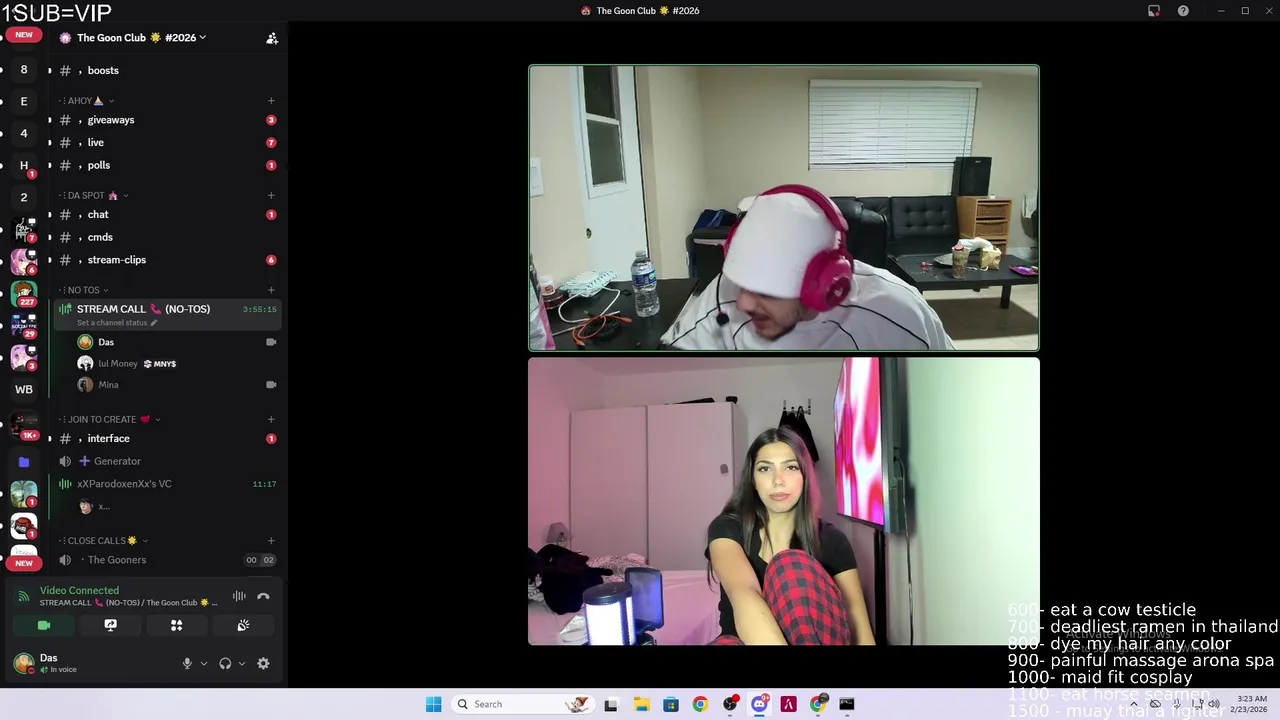
Task: Collapse the CLOSE CALLS category
Action: point(103,541)
